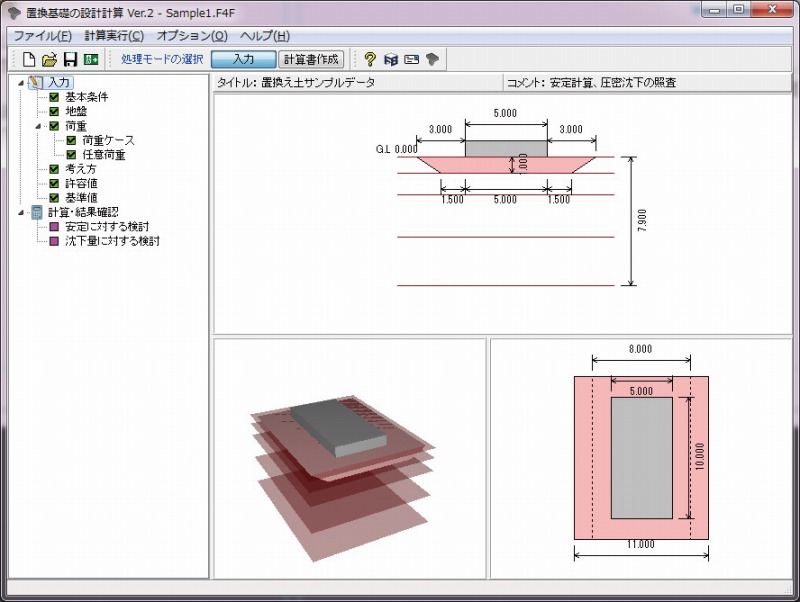Open the ファイル(F) menu
The width and height of the screenshot is (800, 602).
pos(42,36)
